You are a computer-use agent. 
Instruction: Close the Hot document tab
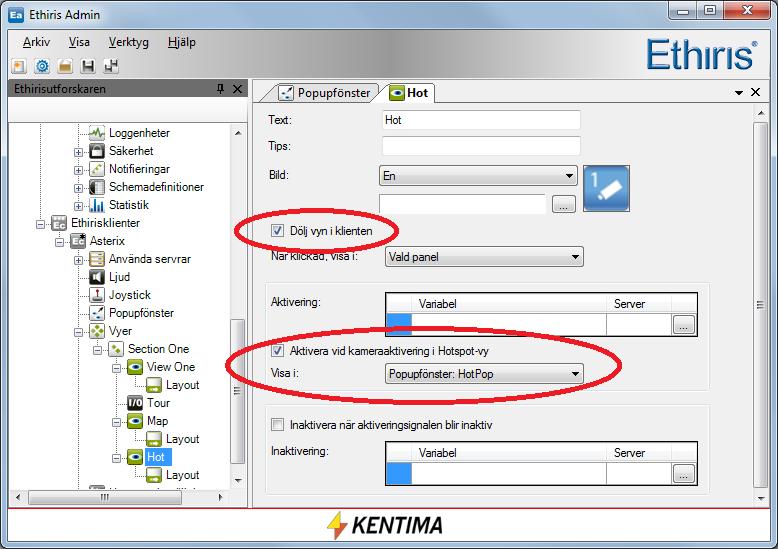tap(756, 92)
